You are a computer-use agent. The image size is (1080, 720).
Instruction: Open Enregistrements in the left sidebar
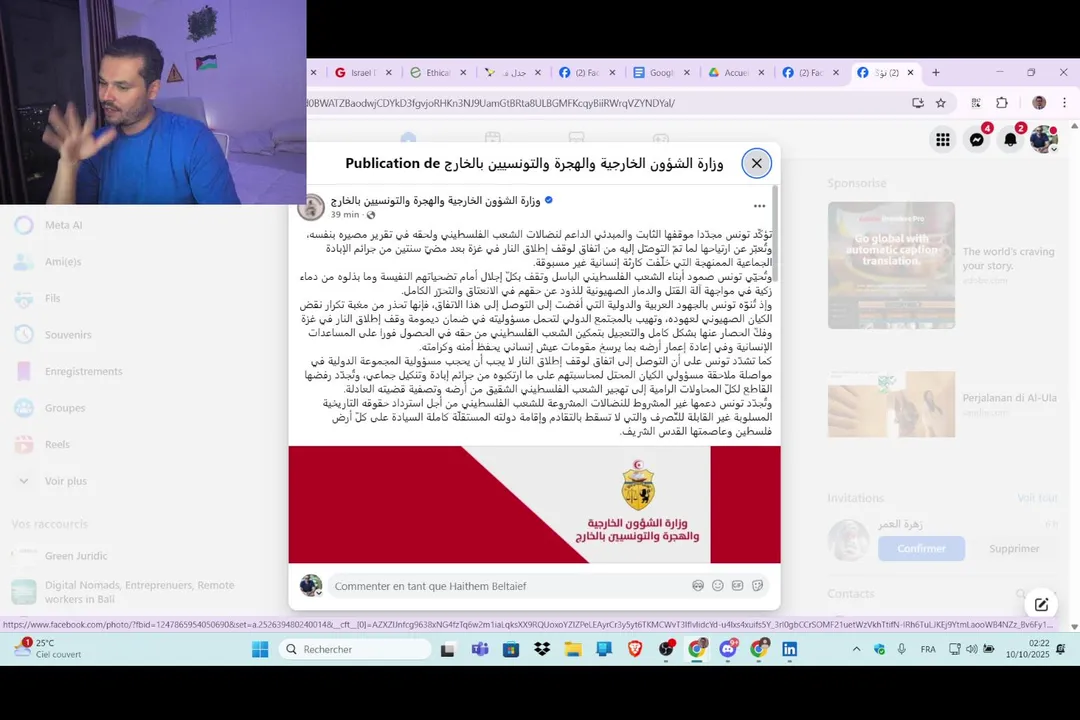83,371
